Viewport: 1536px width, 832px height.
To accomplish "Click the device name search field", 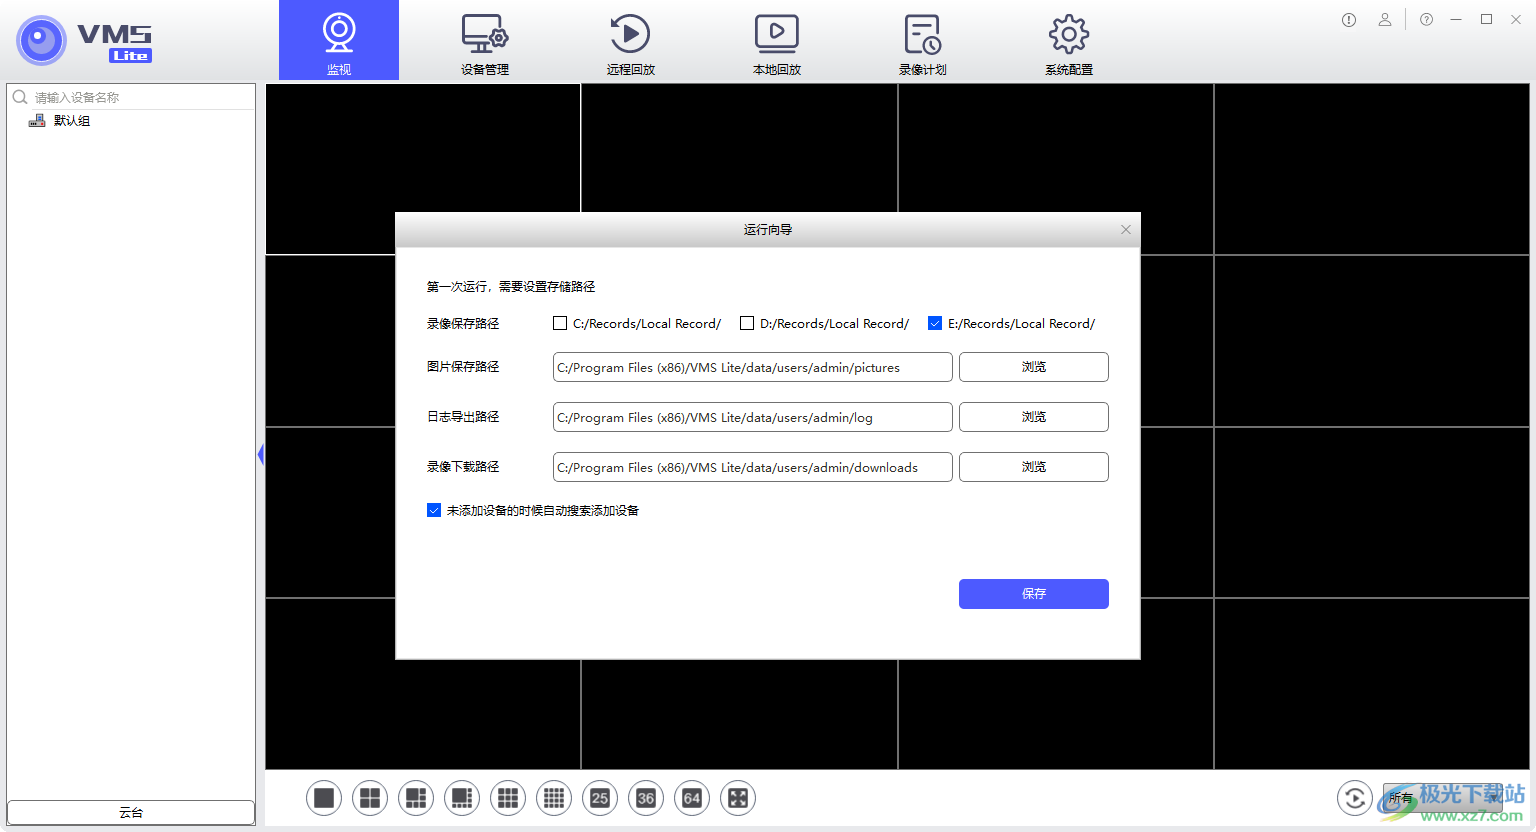I will tap(130, 97).
